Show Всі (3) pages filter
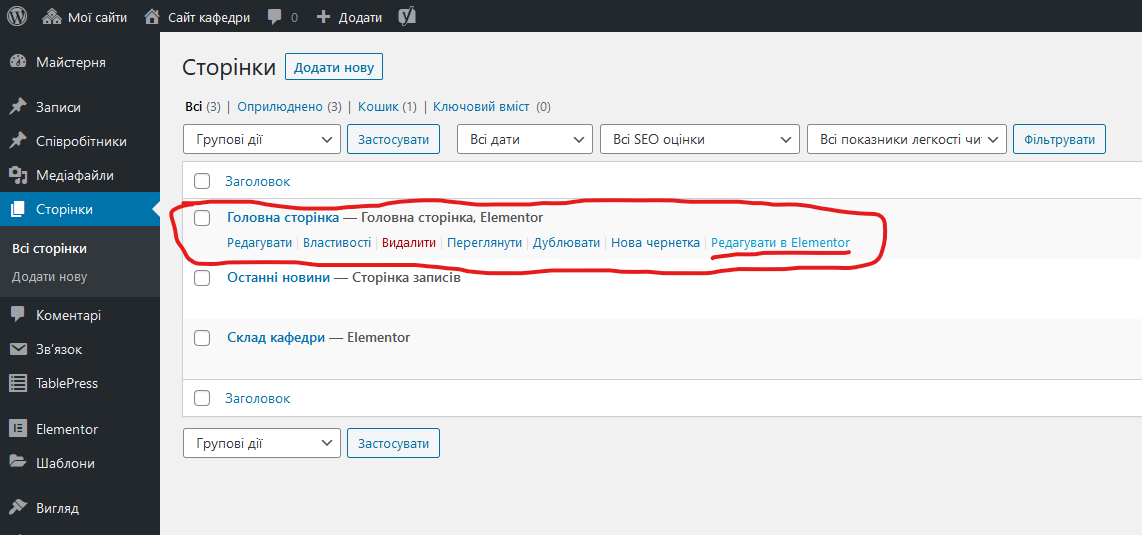The image size is (1142, 535). [202, 107]
